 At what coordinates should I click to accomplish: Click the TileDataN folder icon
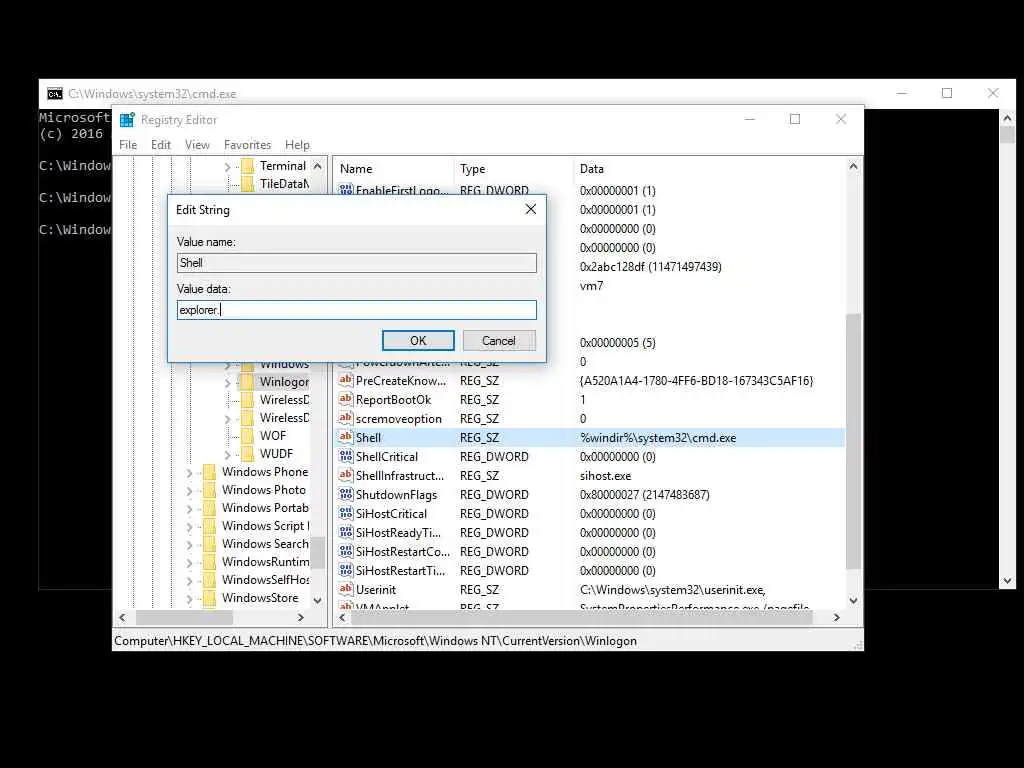[x=248, y=184]
